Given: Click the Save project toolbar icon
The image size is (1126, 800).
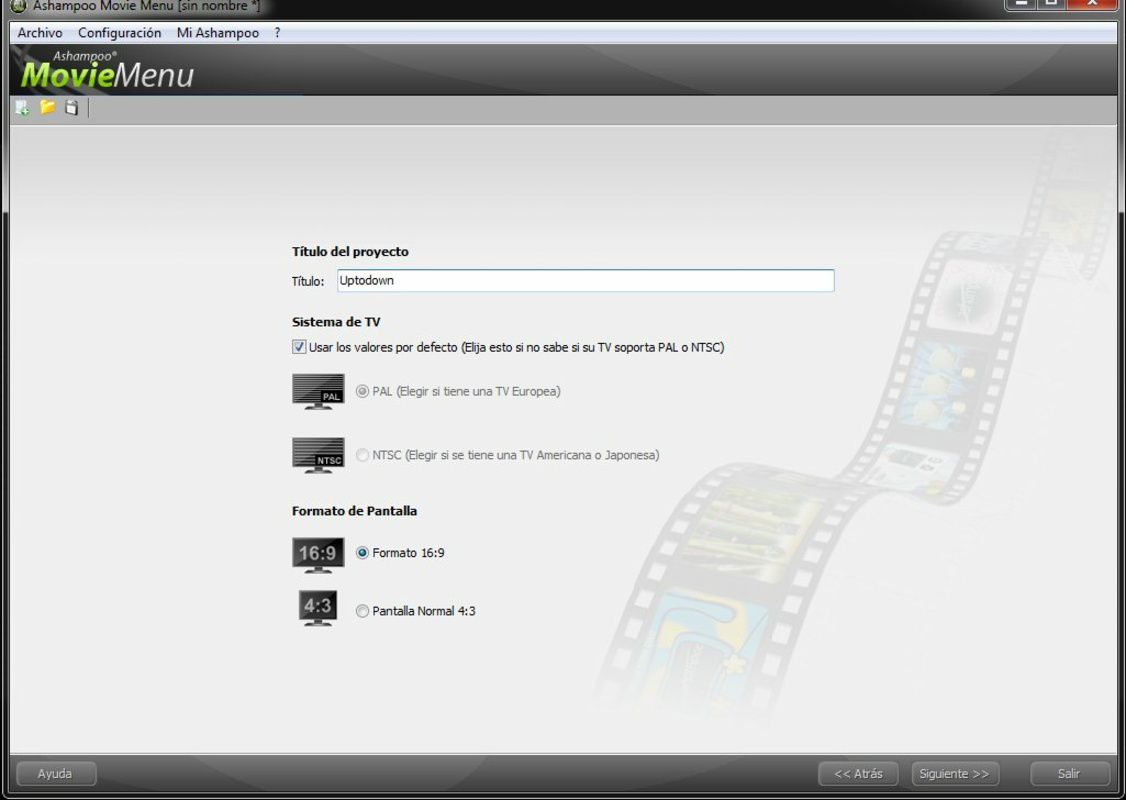Looking at the screenshot, I should pyautogui.click(x=71, y=108).
